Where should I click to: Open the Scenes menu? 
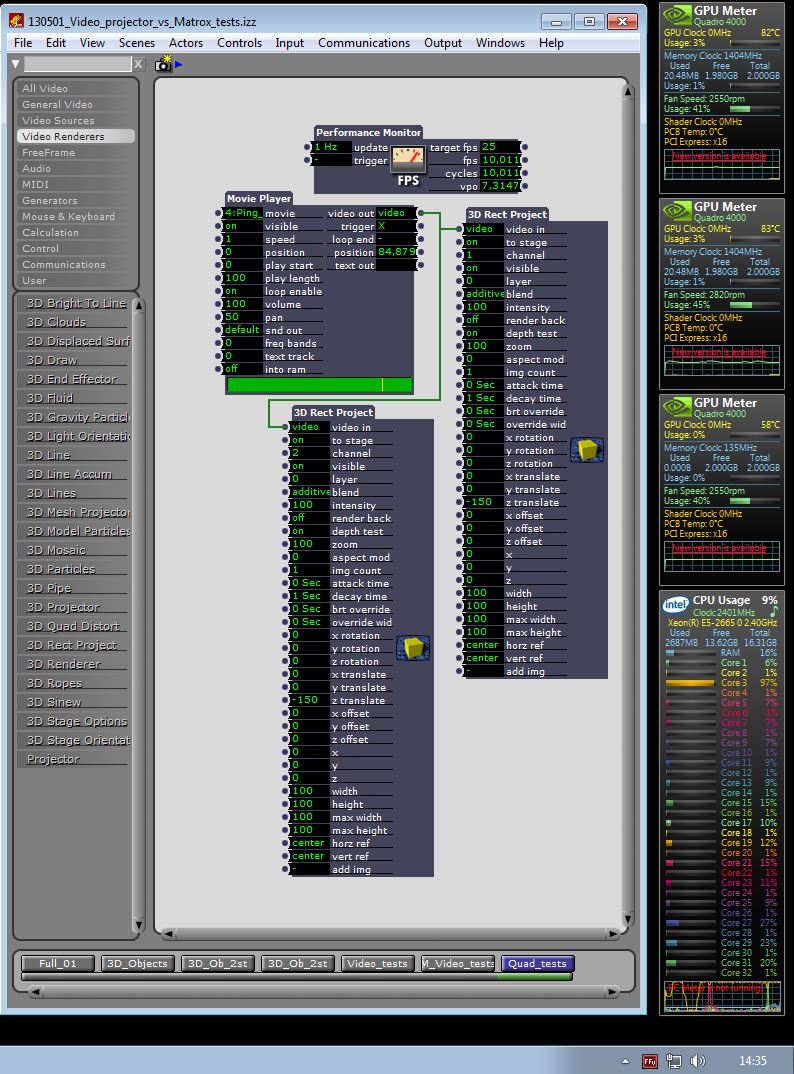coord(137,42)
